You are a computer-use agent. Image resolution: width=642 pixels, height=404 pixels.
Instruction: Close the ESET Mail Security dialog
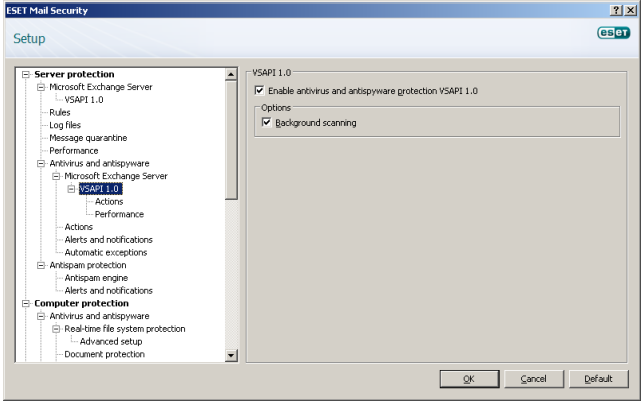tap(631, 10)
